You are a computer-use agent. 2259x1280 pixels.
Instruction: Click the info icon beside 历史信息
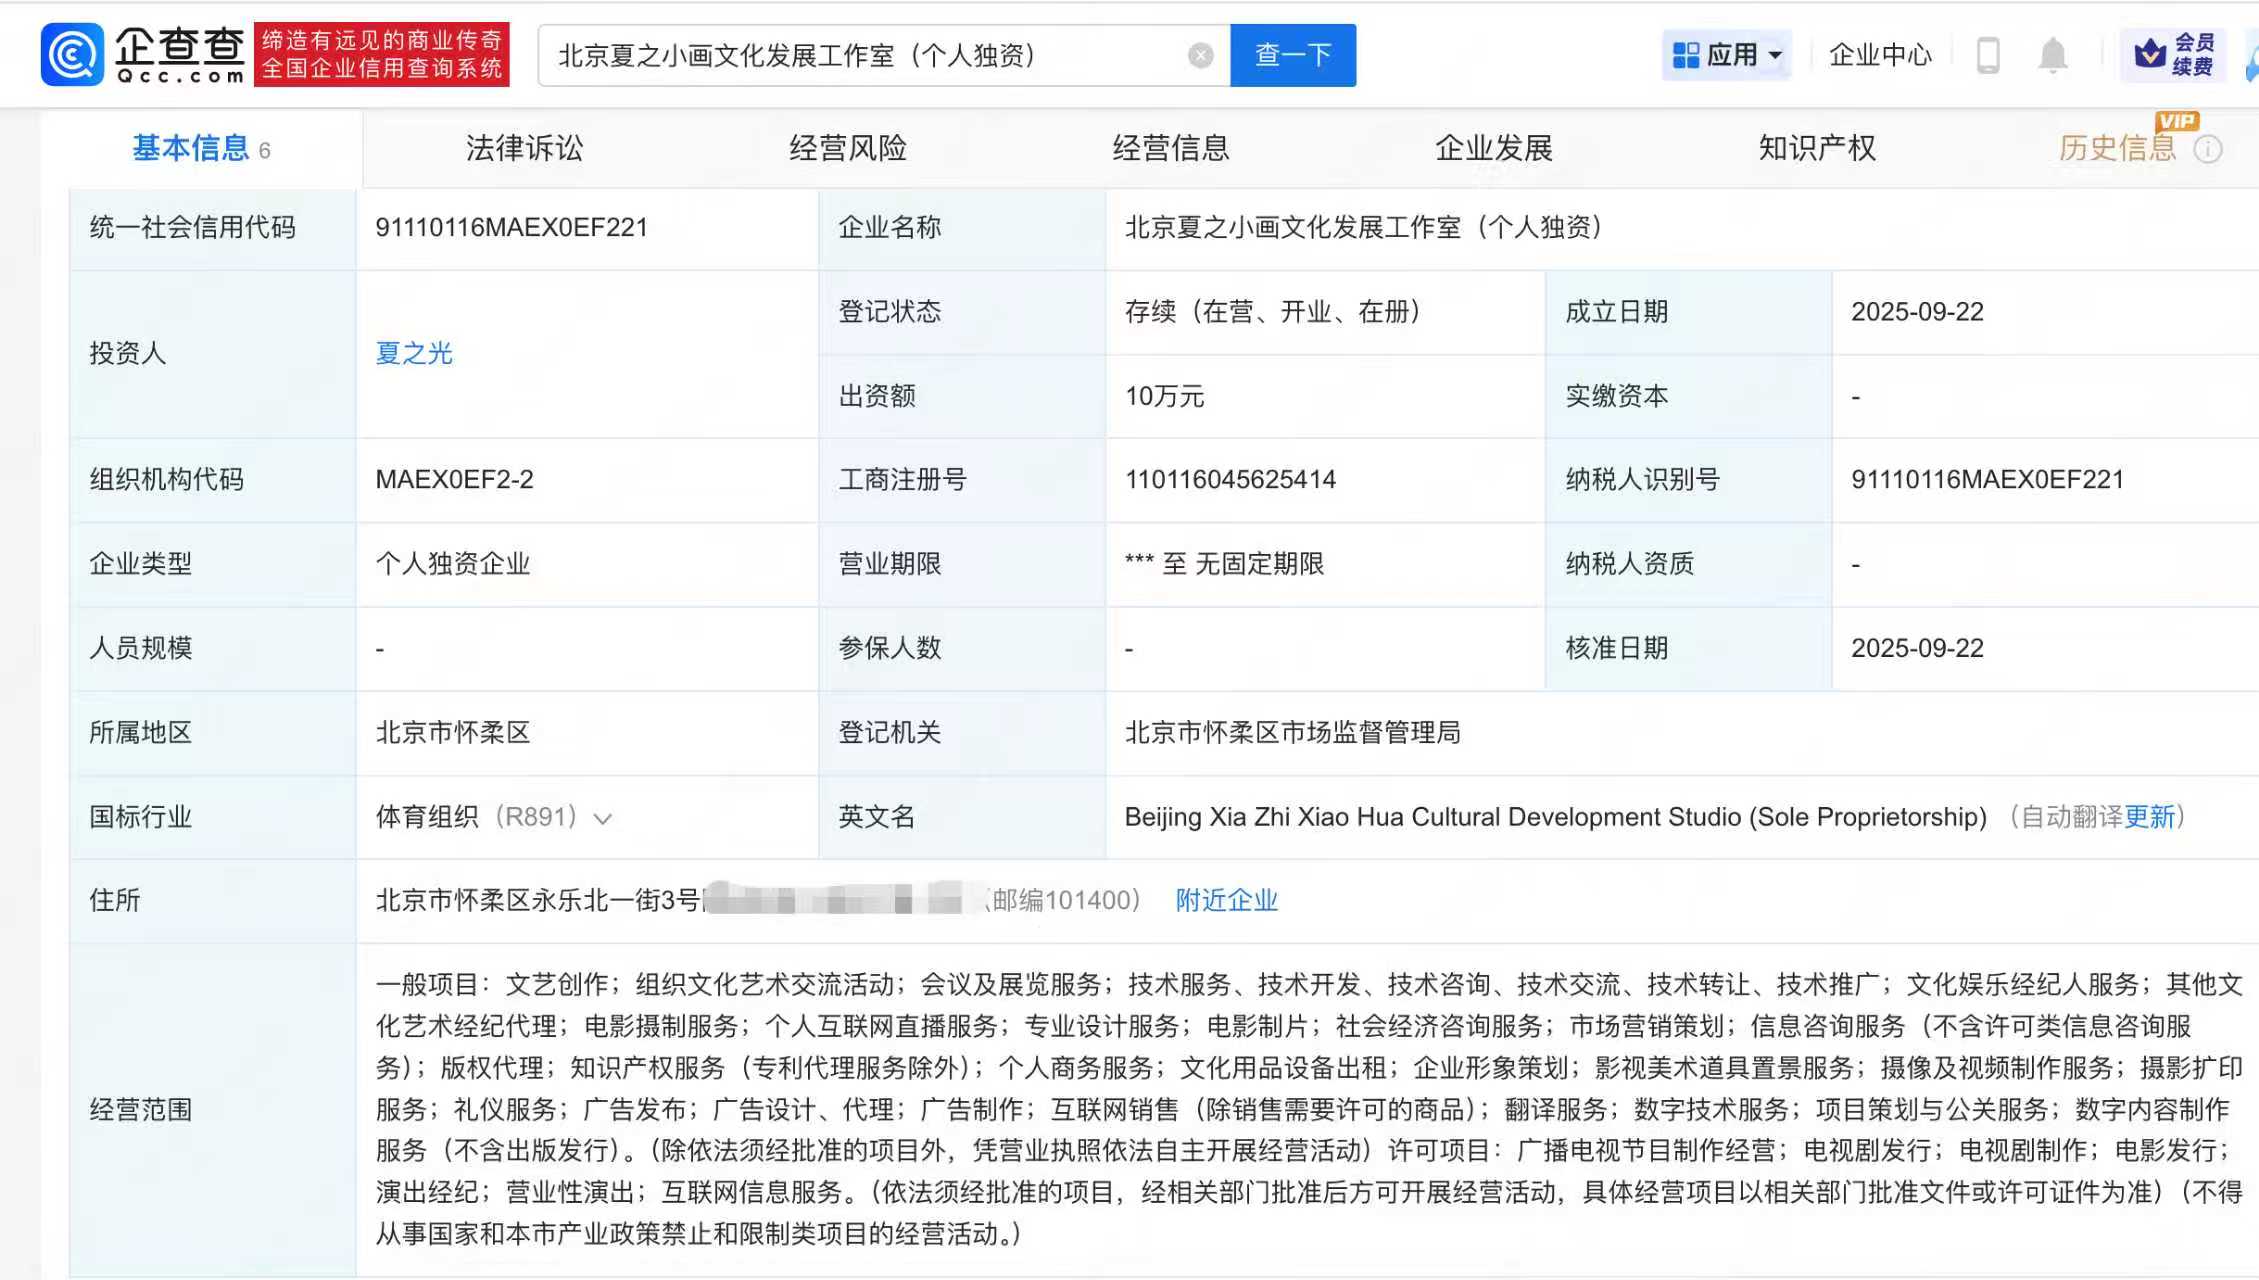click(x=2208, y=149)
